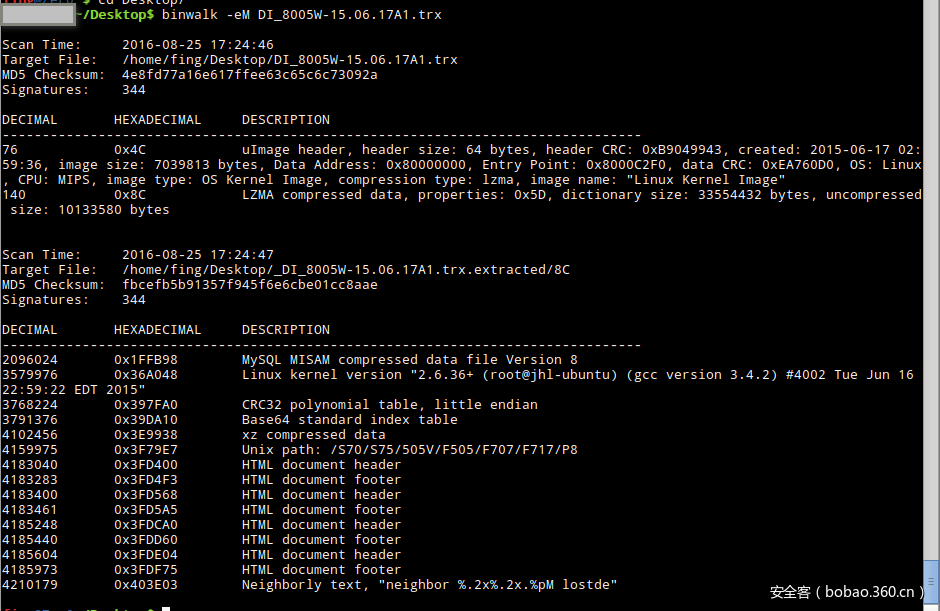
Task: Click the second MD5 checksum fbcefb5b91357f945f6e6cbe01cc8aae
Action: pos(249,285)
